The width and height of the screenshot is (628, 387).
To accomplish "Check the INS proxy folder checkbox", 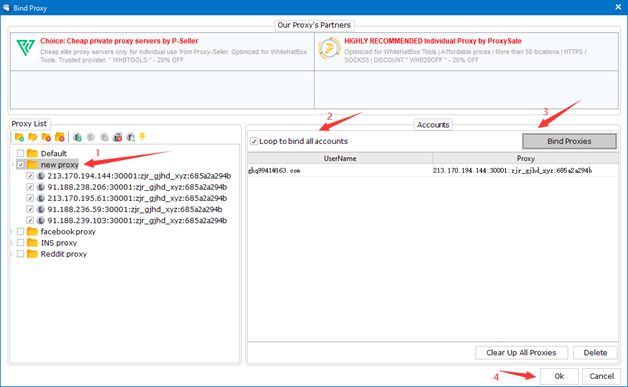I will tap(20, 243).
